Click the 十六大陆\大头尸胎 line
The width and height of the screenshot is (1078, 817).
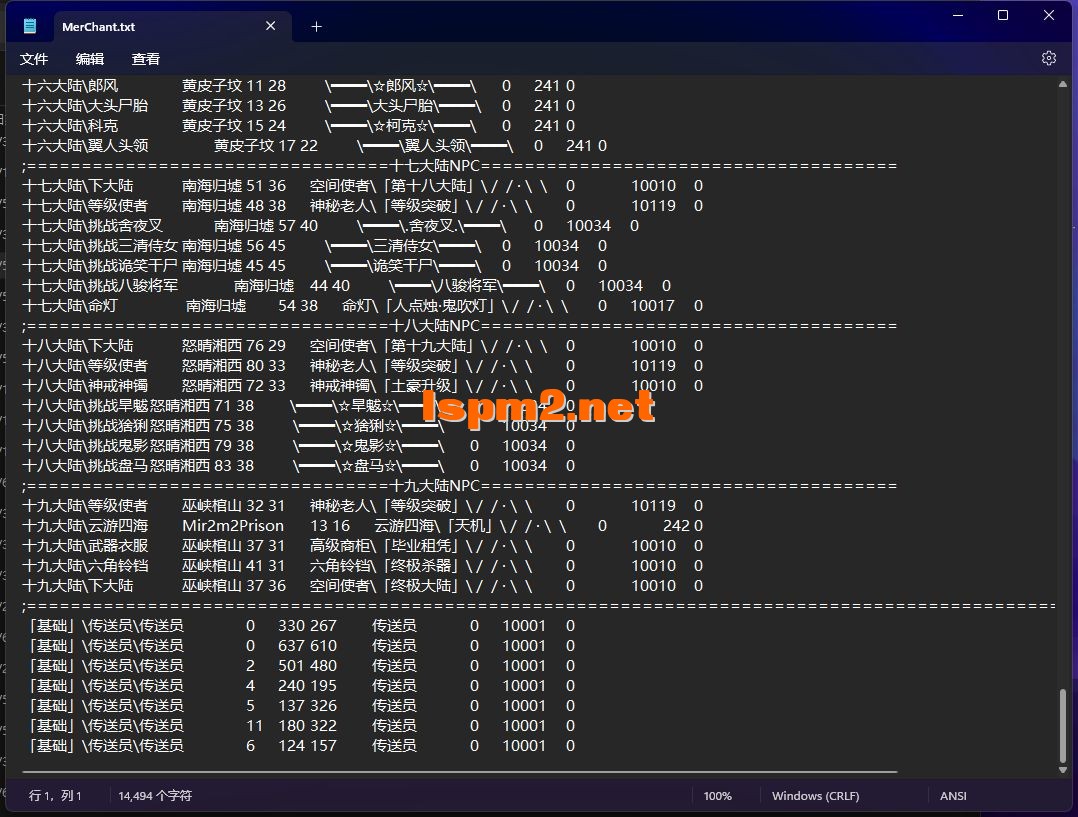coord(298,106)
